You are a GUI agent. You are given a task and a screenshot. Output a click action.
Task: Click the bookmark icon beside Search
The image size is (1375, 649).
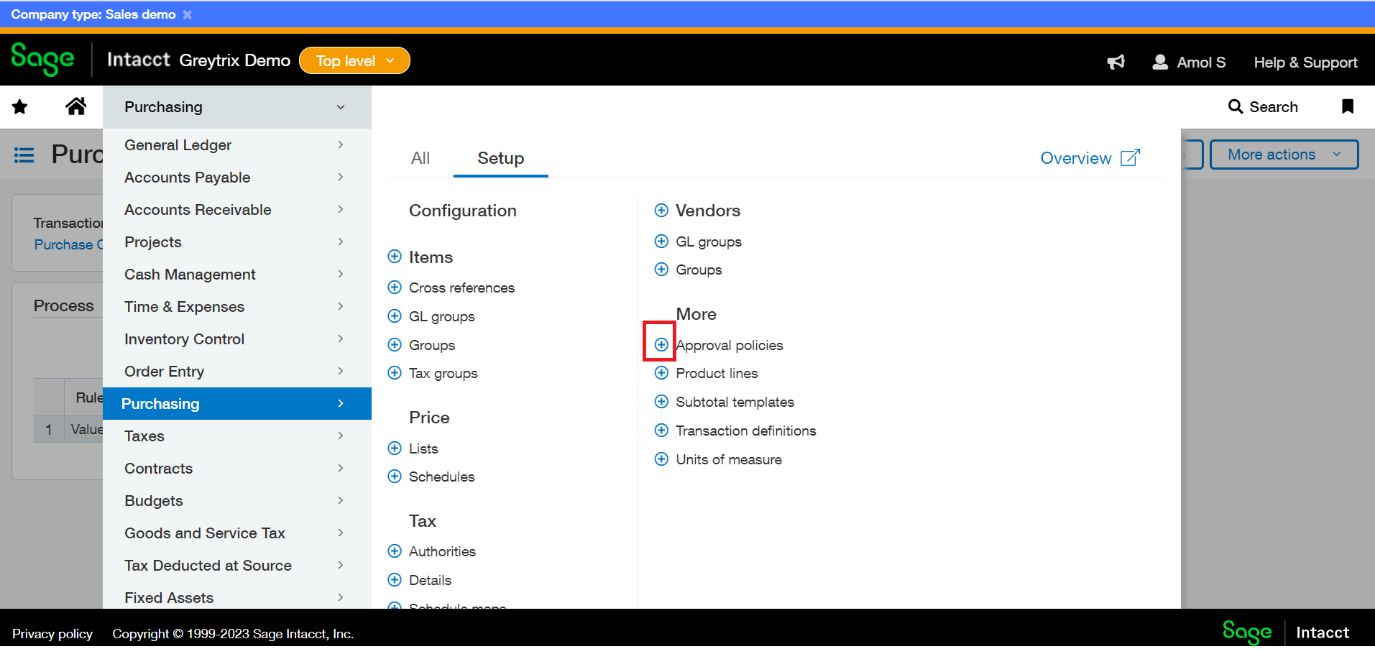coord(1347,107)
